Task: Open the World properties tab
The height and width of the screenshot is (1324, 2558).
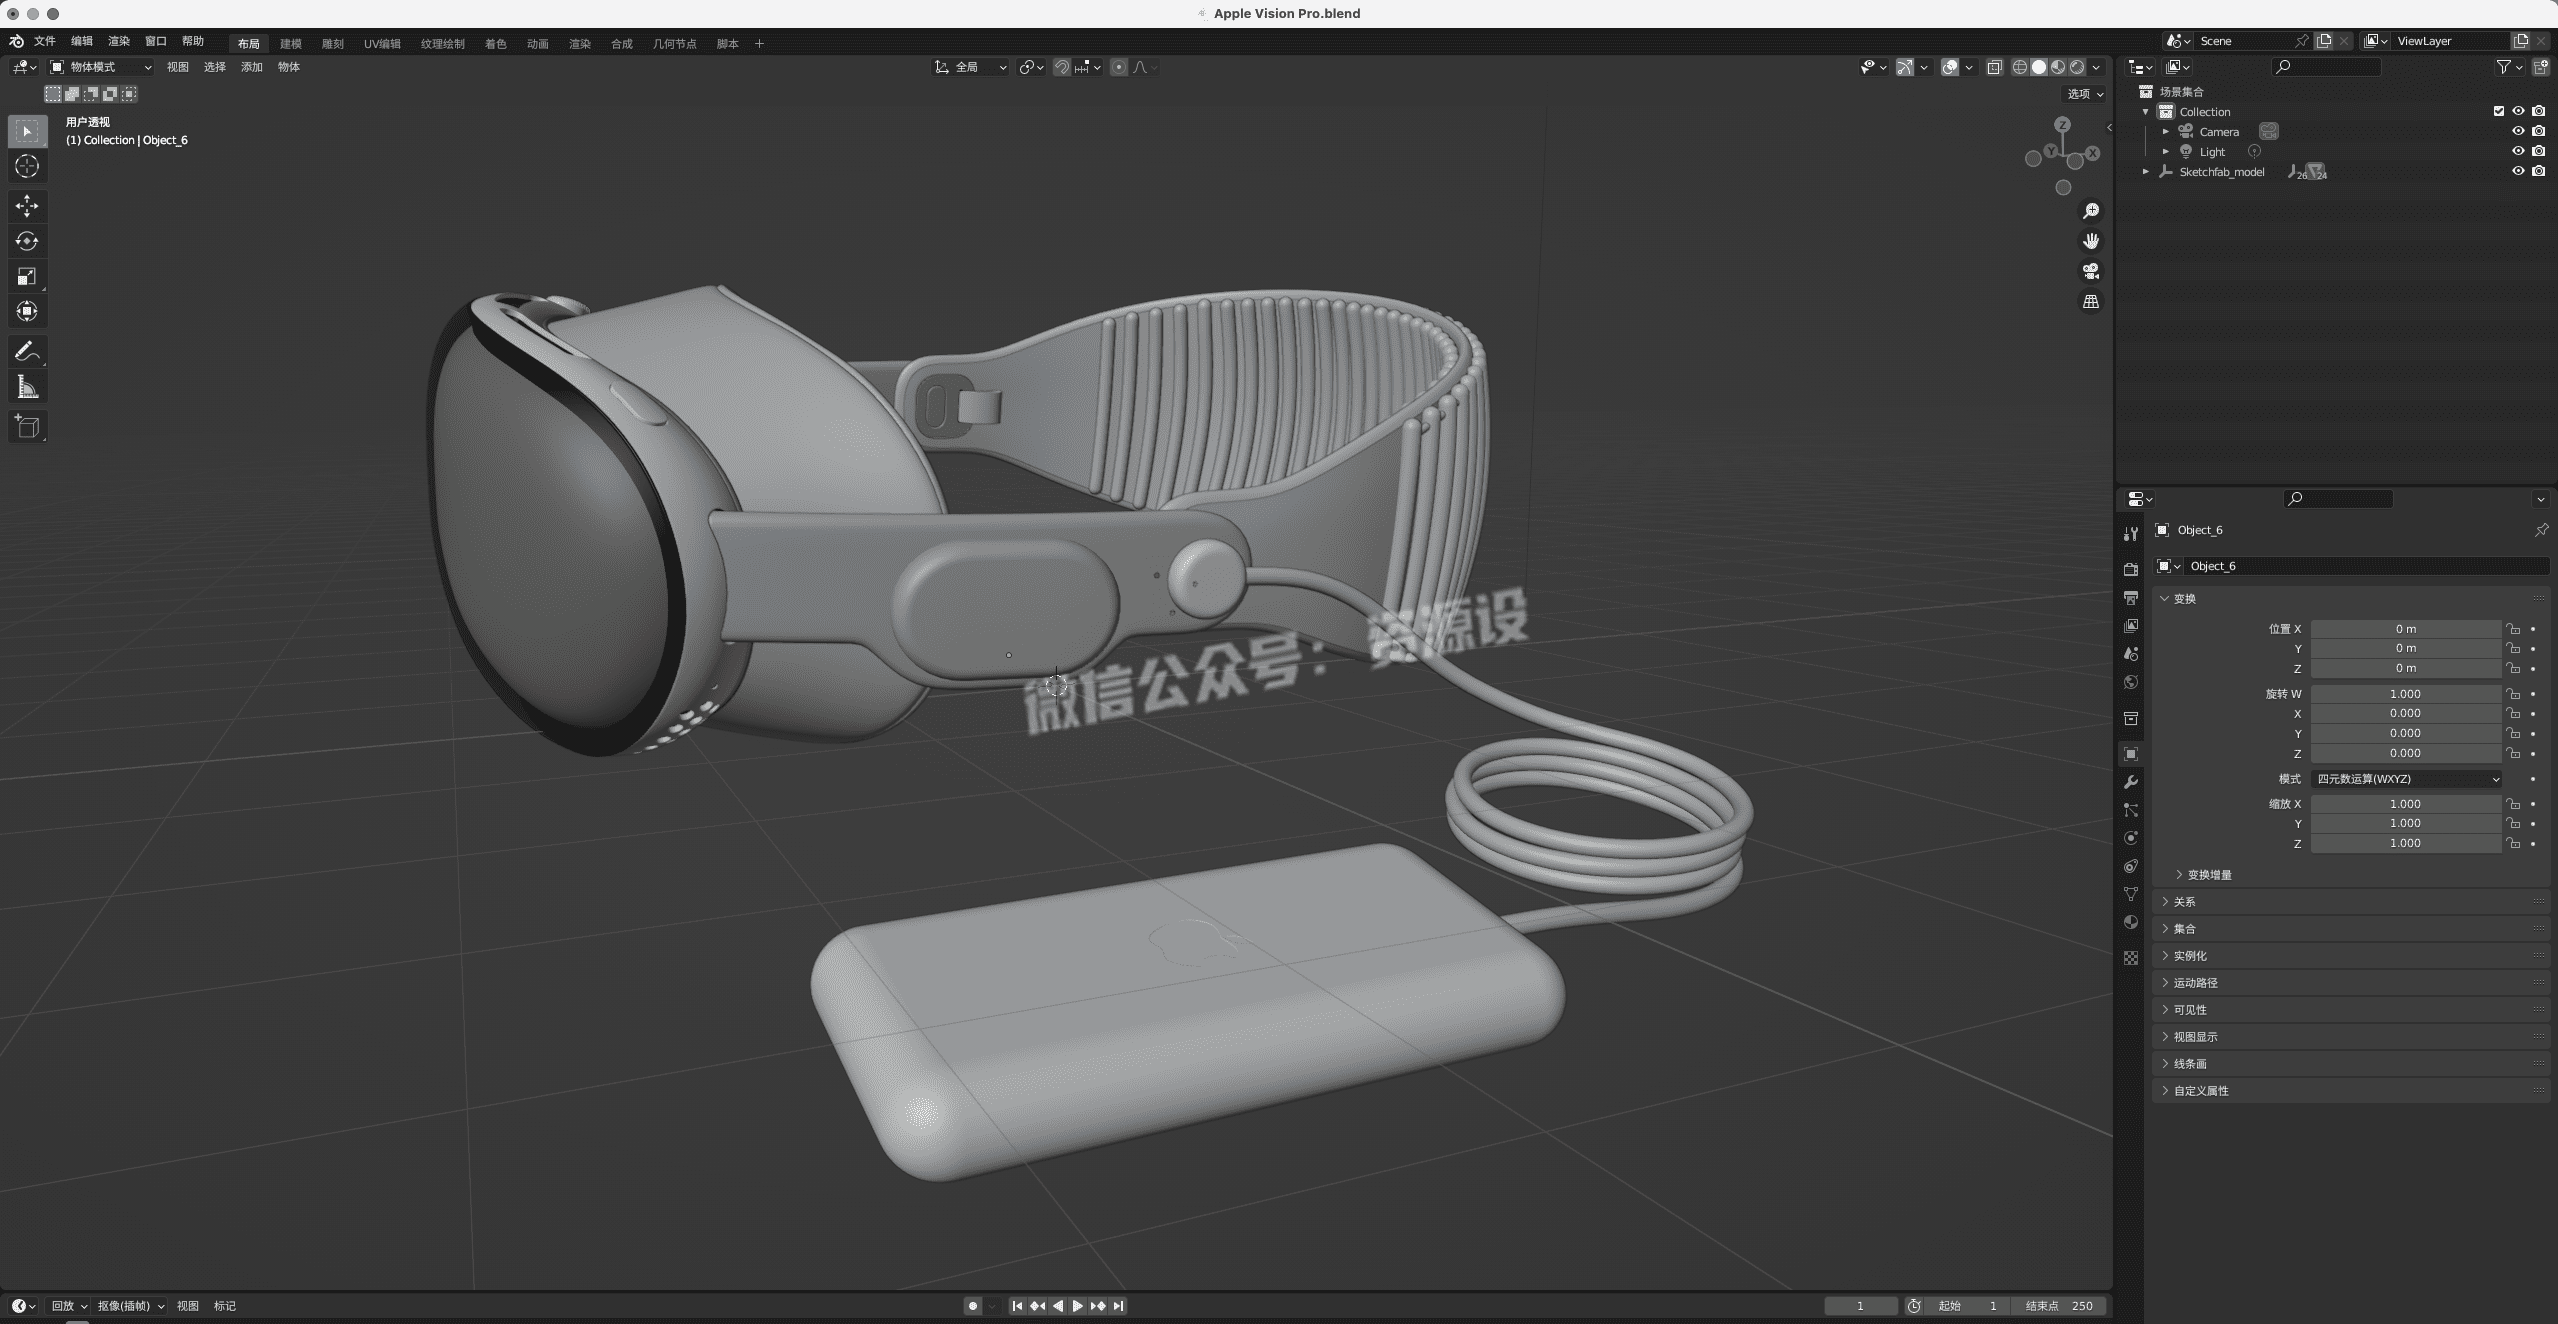Action: tap(2131, 682)
